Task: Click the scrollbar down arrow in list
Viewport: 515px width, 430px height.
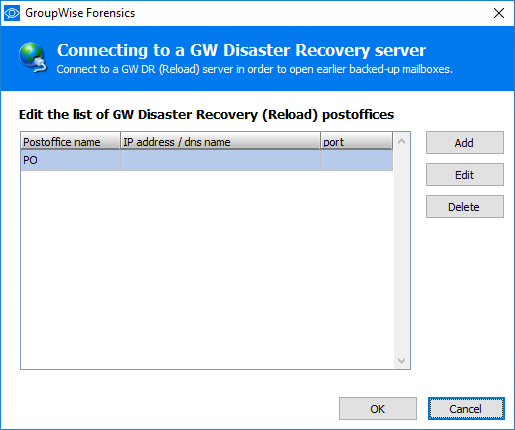Action: [402, 361]
